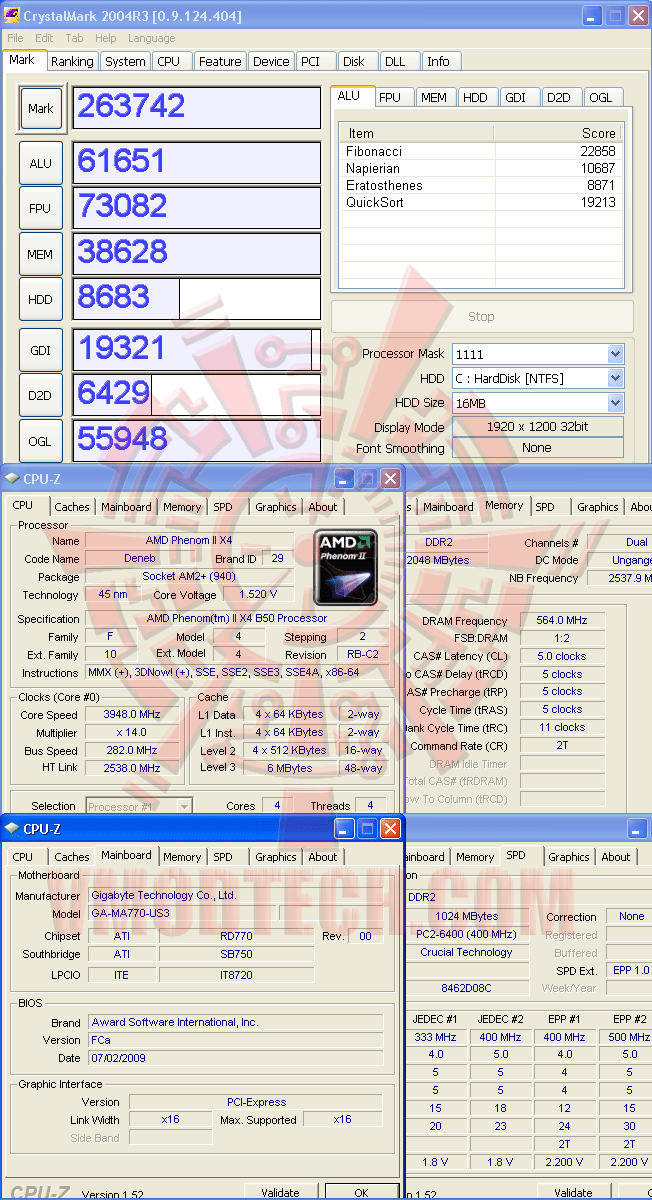
Task: Click the Stop button in CrystalMark
Action: coord(481,317)
